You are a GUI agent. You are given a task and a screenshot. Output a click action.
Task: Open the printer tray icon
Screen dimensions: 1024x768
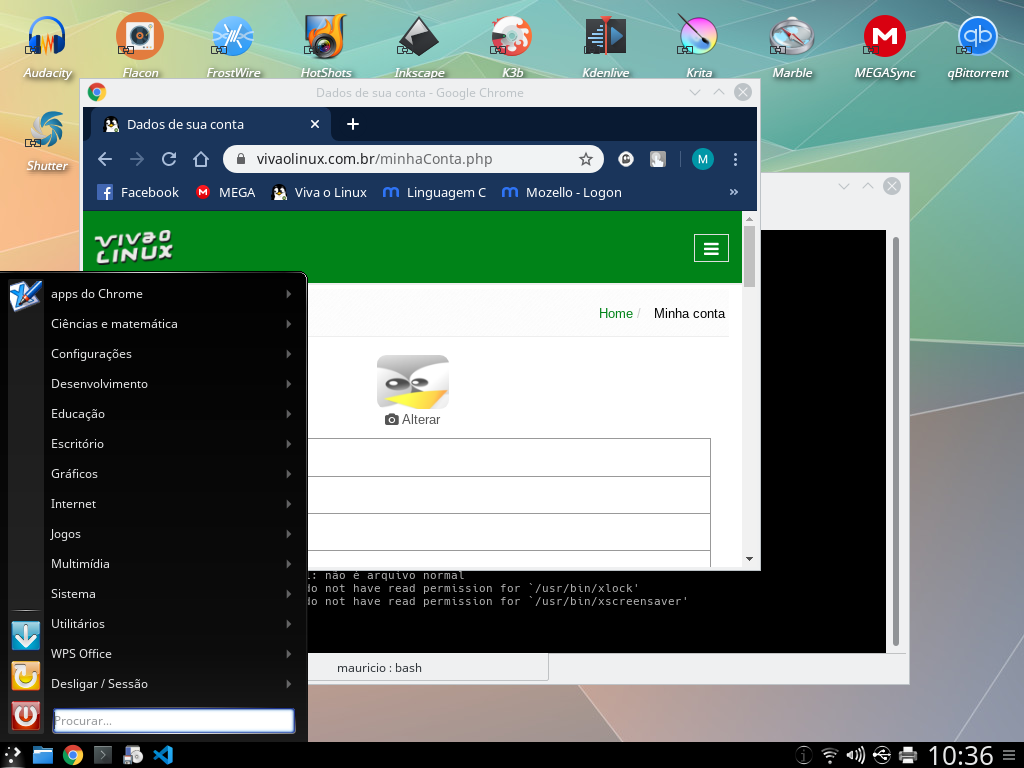point(908,756)
